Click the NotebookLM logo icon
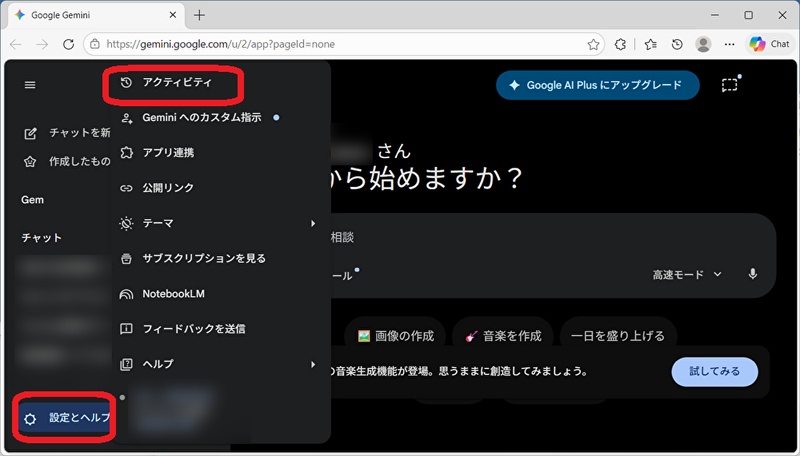800x456 pixels. [x=127, y=294]
